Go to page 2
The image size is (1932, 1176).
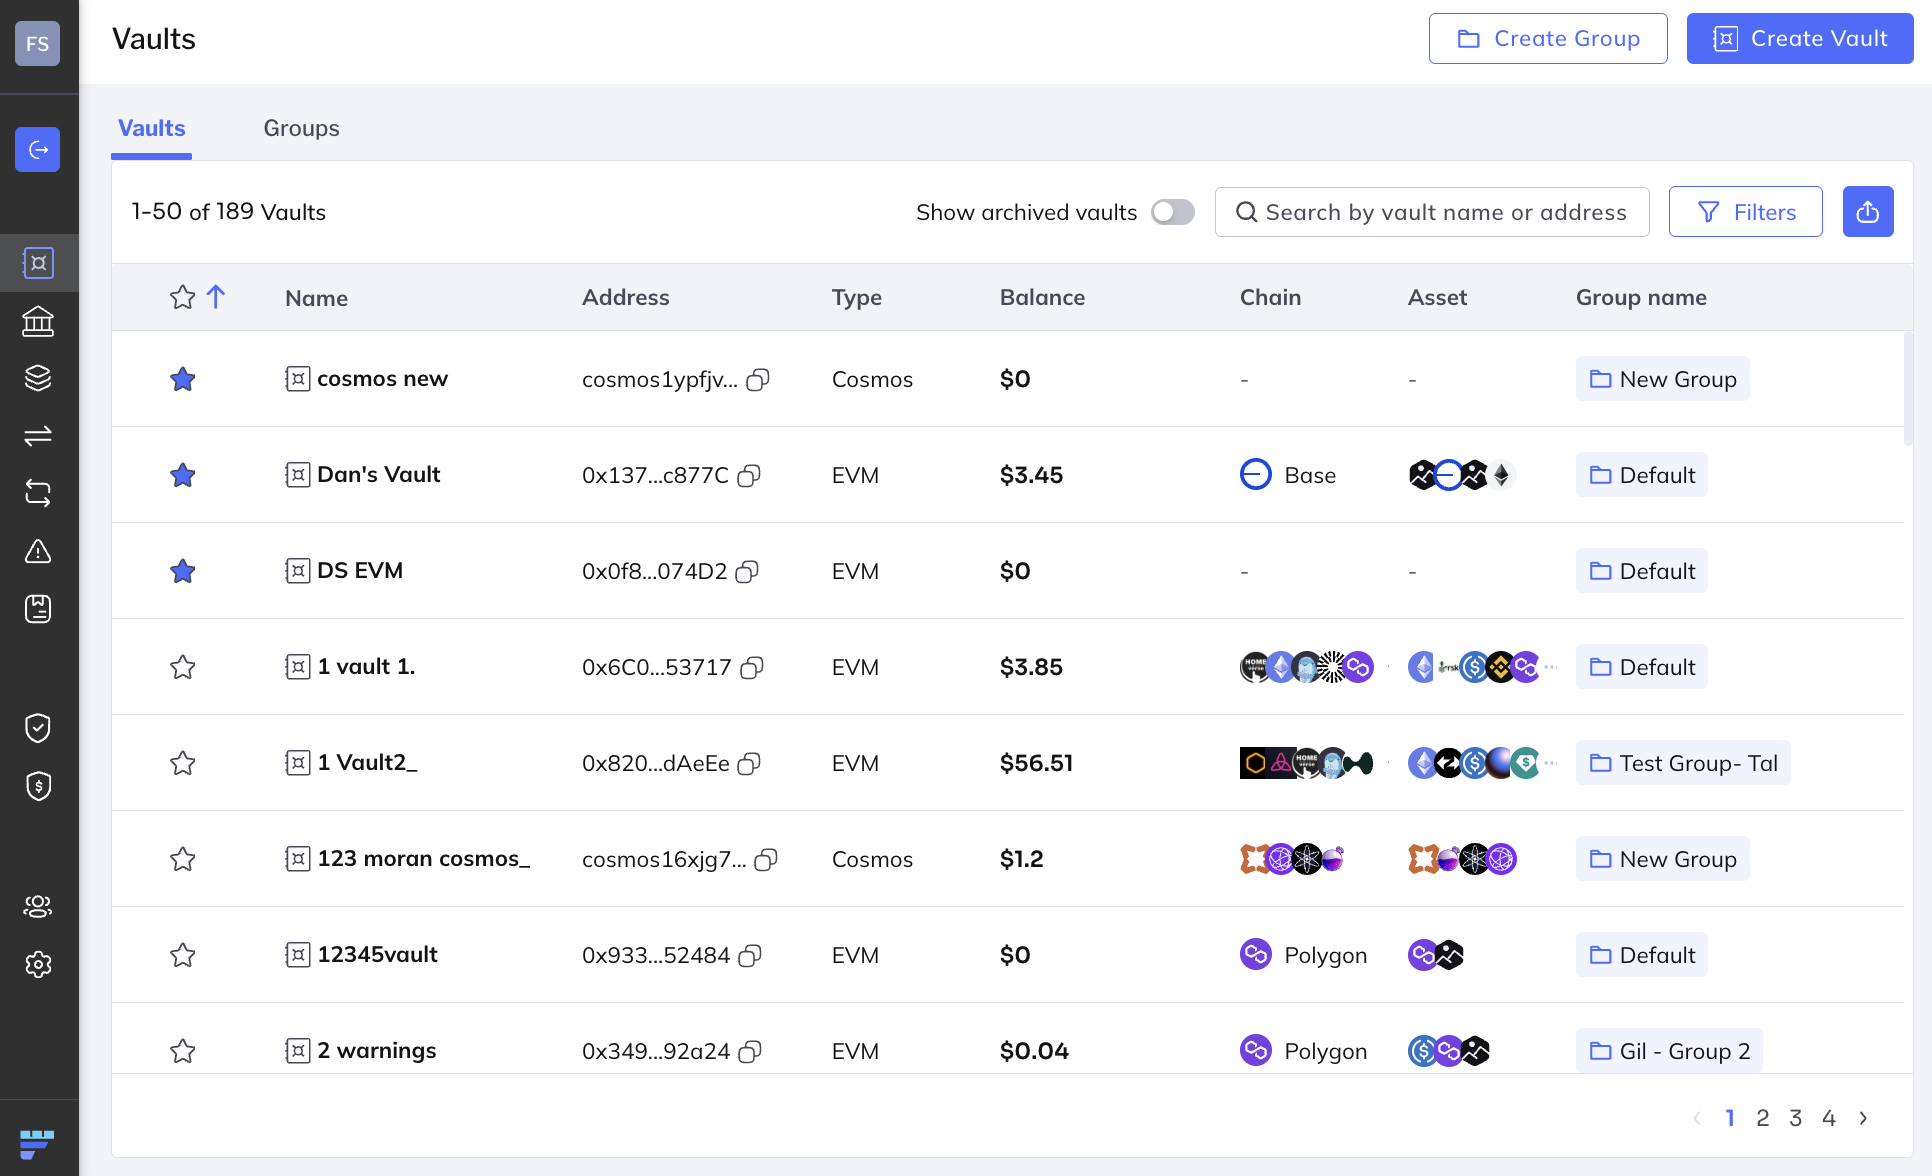[x=1763, y=1118]
